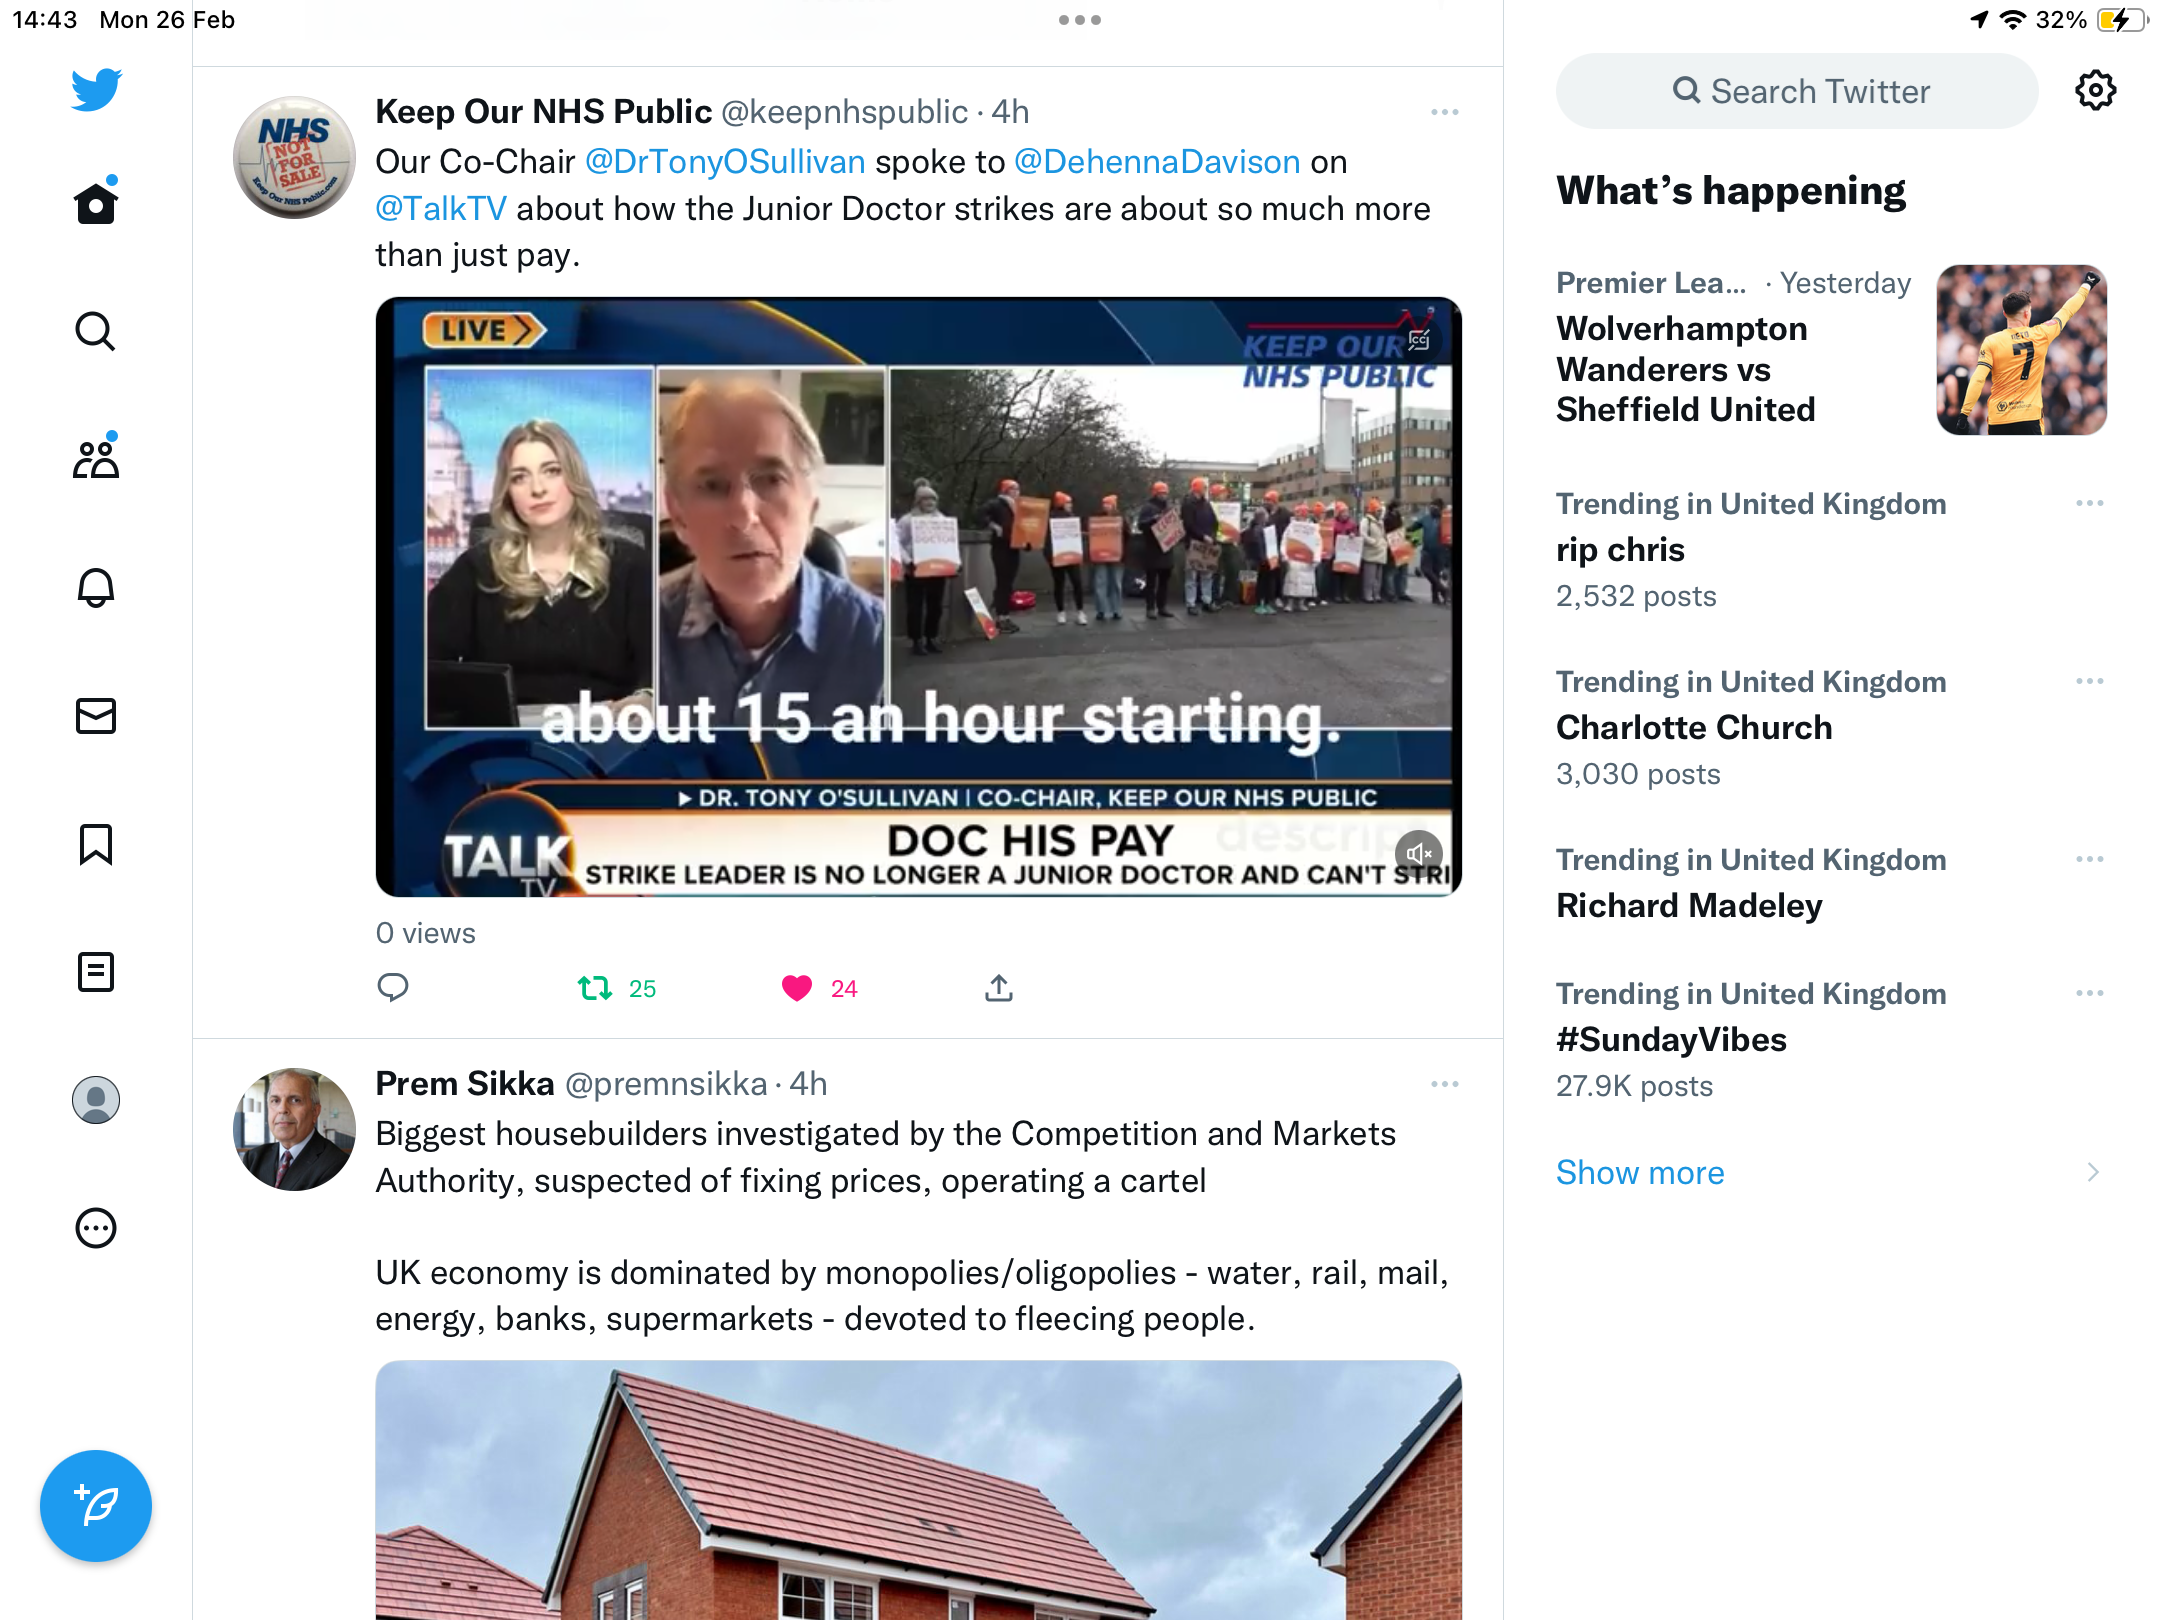
Task: Open the Communities icon
Action: point(96,459)
